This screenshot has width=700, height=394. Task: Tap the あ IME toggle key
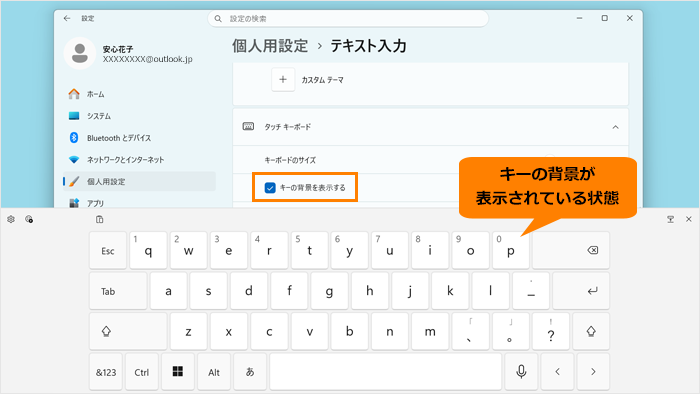tap(250, 372)
